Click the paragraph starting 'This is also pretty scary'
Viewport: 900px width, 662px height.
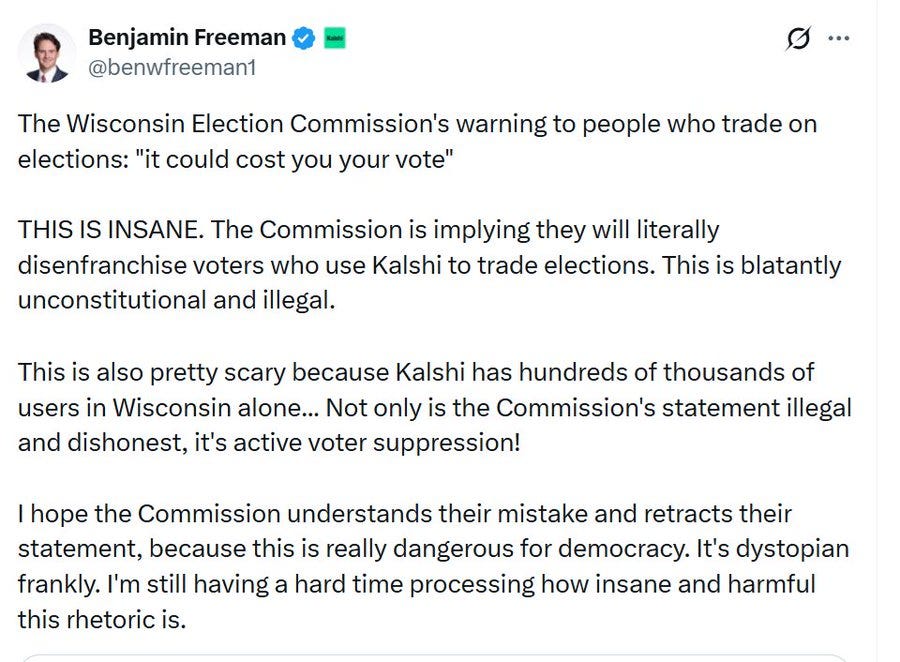coord(435,407)
